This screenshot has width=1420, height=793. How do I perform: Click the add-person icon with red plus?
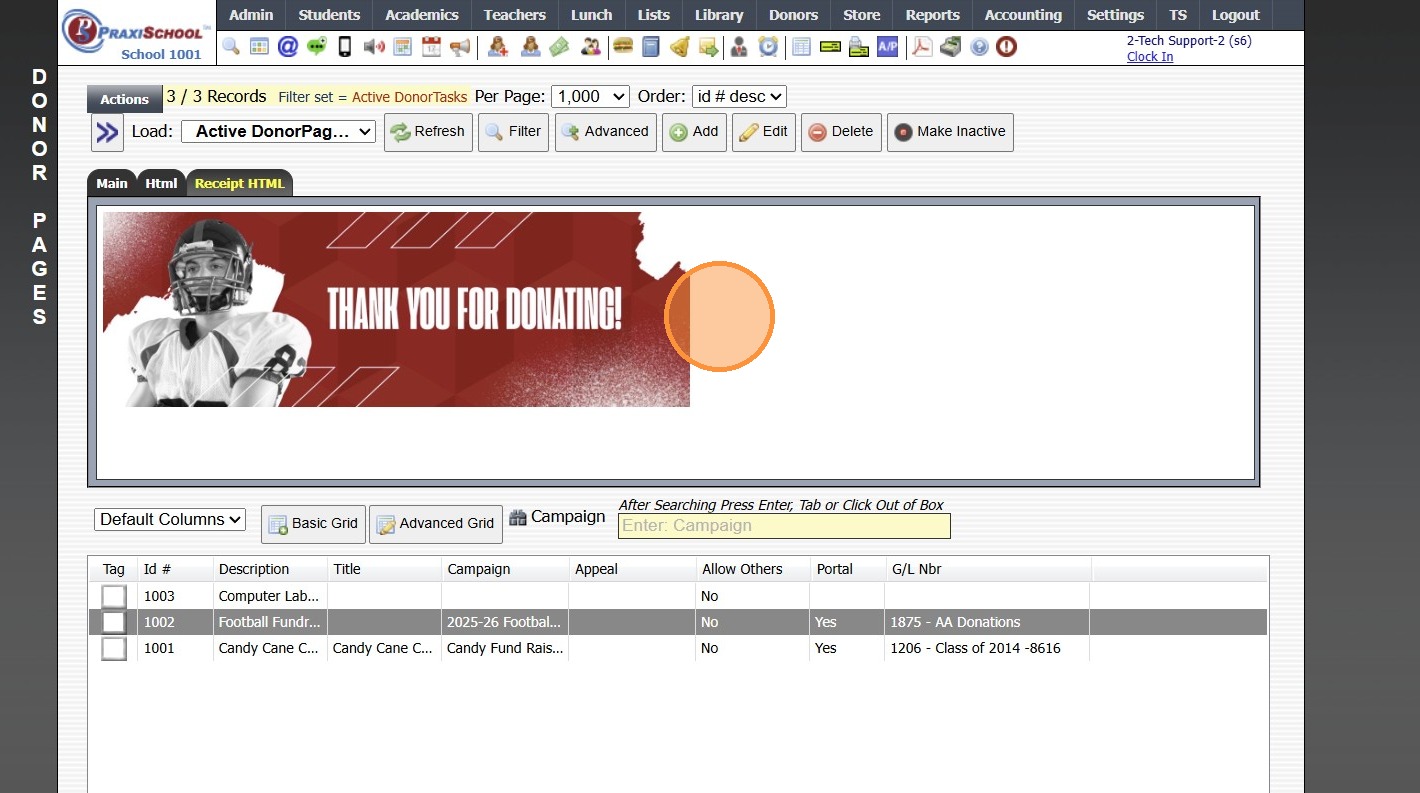[498, 46]
